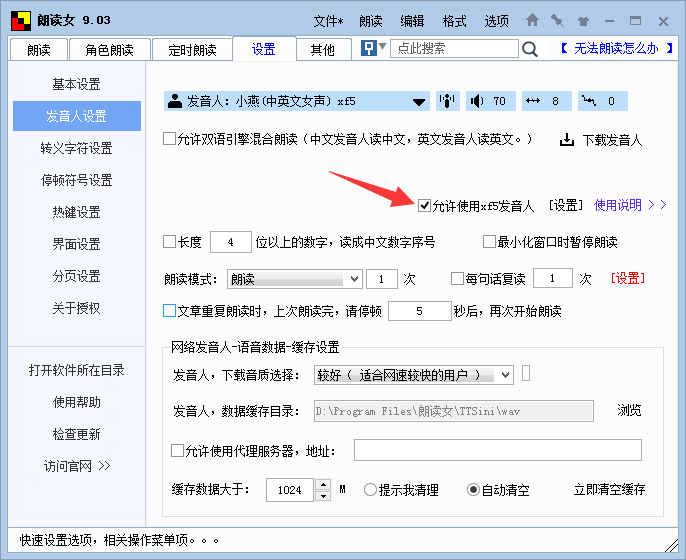Check 文章重复朗读时 pause checkbox
The width and height of the screenshot is (686, 560).
(169, 311)
